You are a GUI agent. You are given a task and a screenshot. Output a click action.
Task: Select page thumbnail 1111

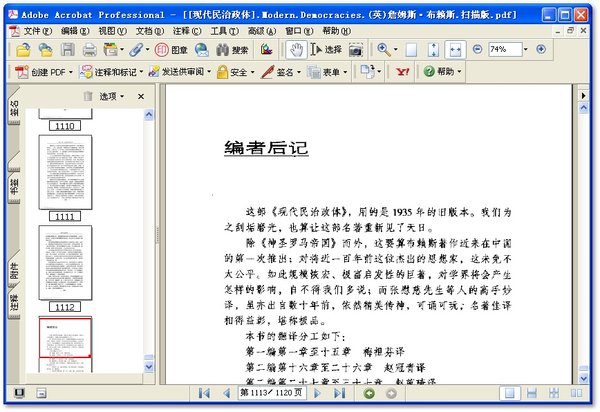(65, 172)
